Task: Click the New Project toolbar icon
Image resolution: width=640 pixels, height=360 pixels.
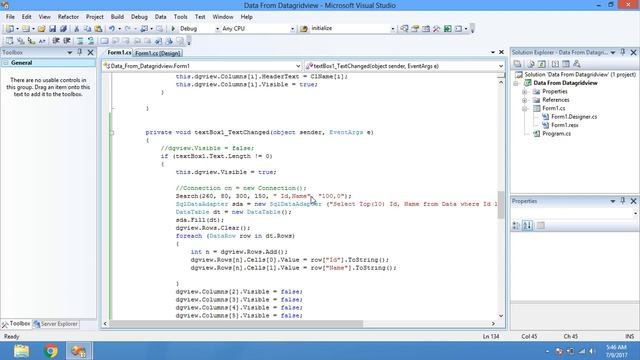Action: tap(9, 29)
